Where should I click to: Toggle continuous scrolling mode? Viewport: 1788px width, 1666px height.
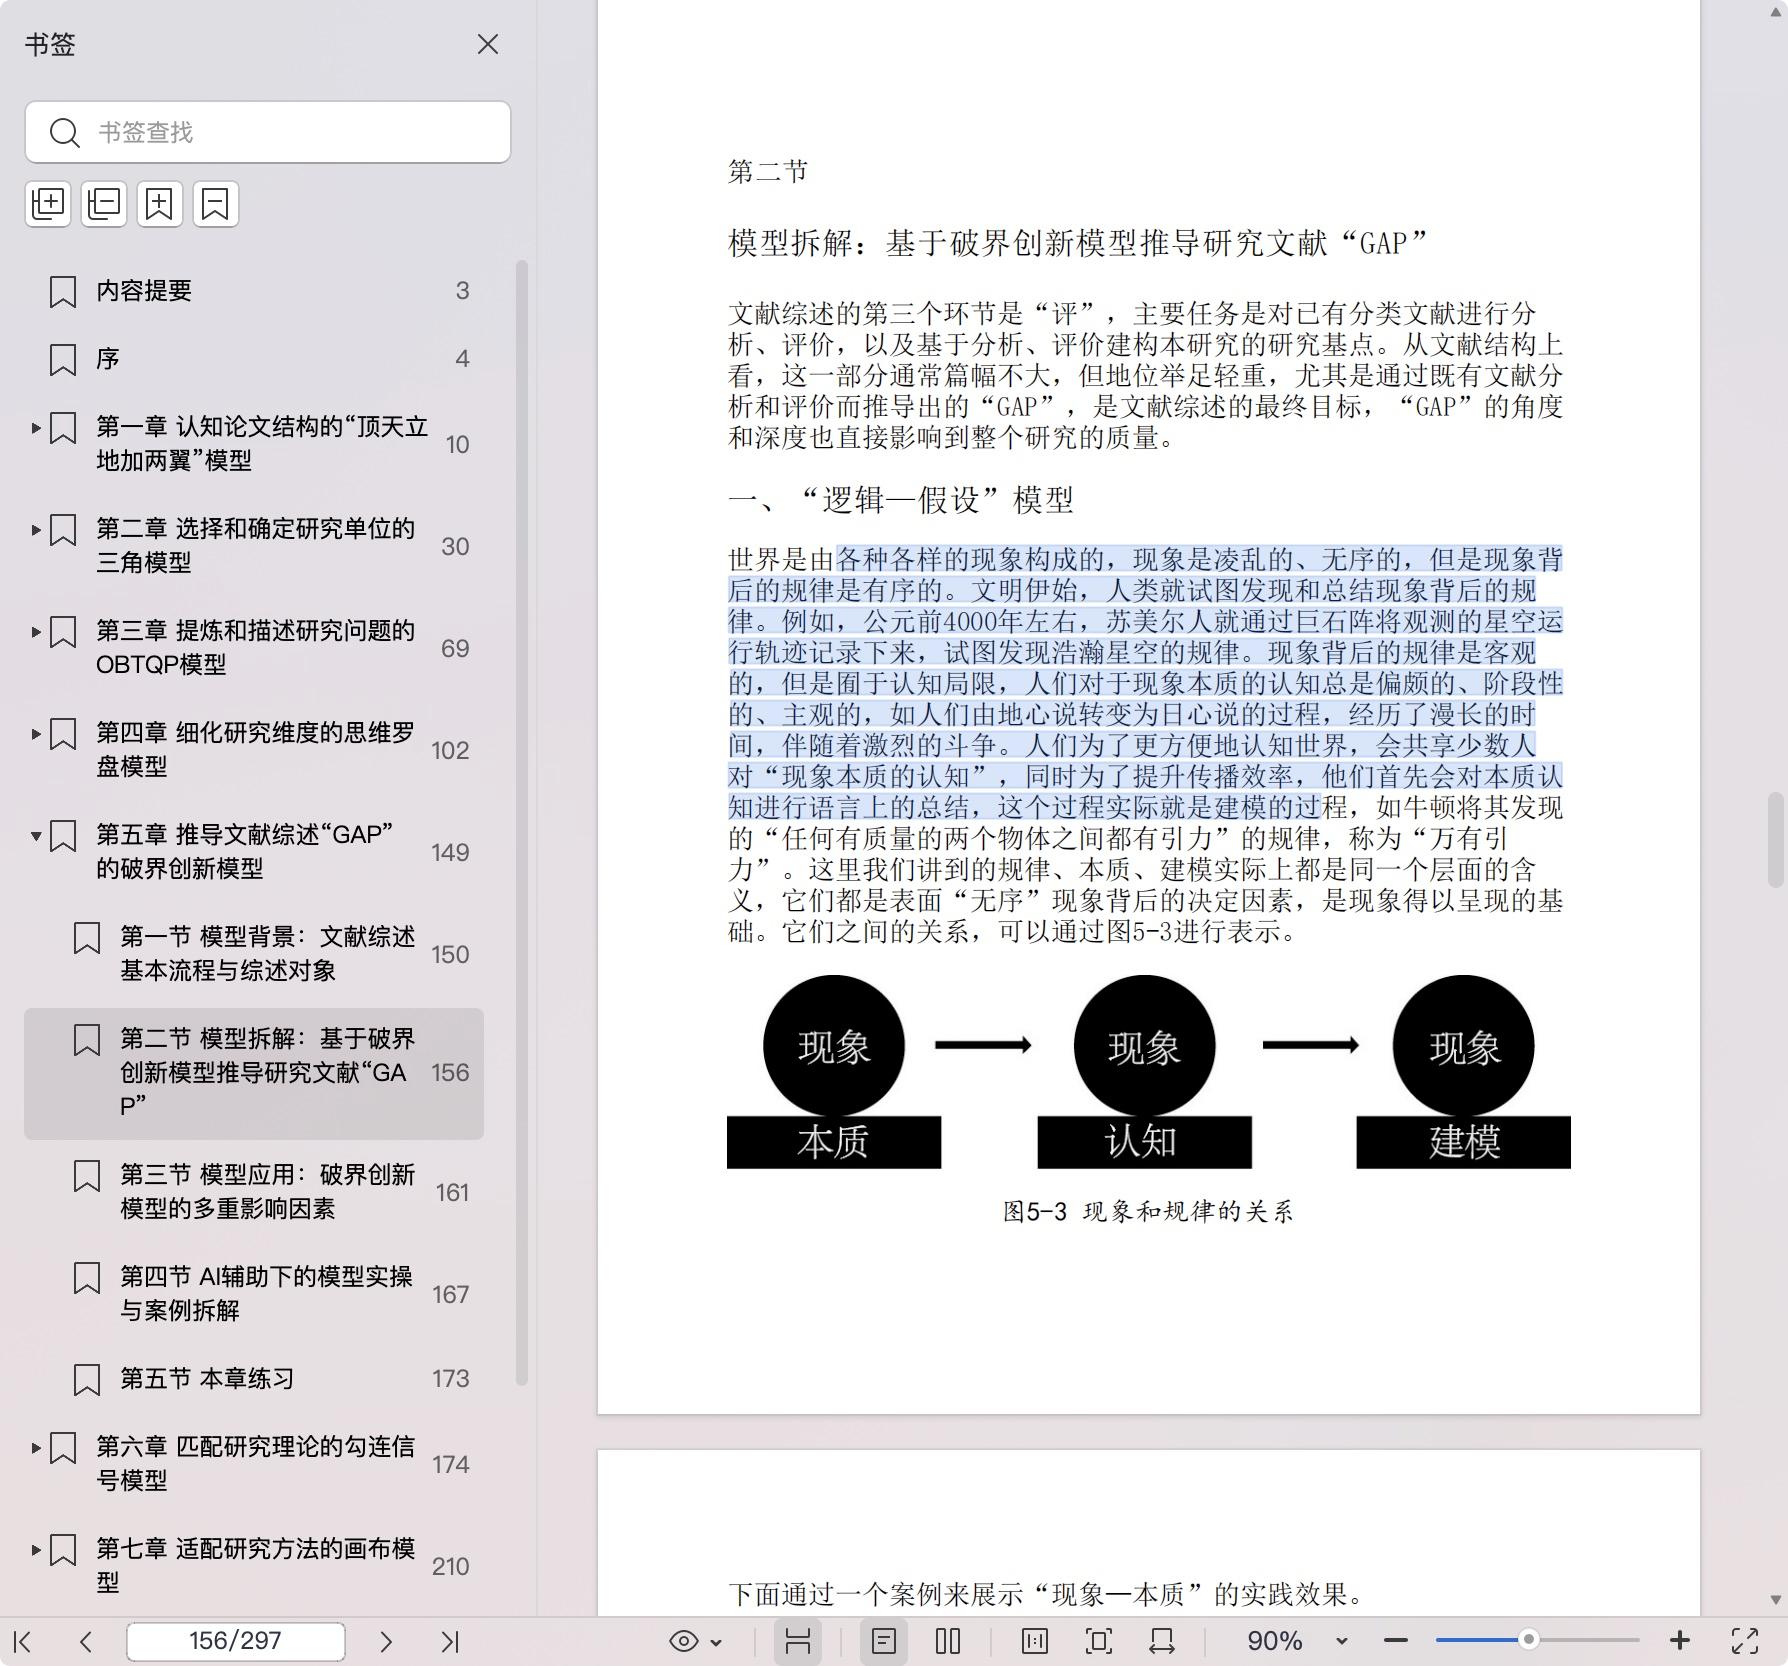pyautogui.click(x=798, y=1641)
